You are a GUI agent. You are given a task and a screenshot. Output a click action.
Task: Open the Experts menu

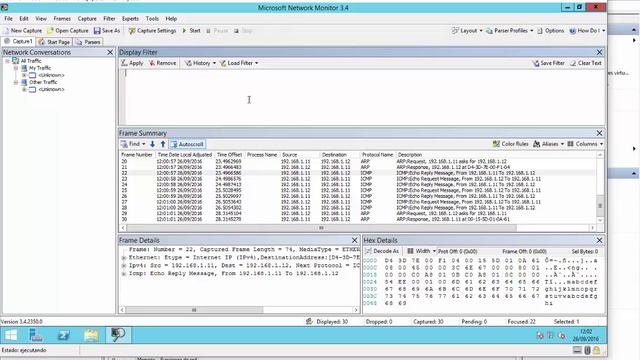130,19
